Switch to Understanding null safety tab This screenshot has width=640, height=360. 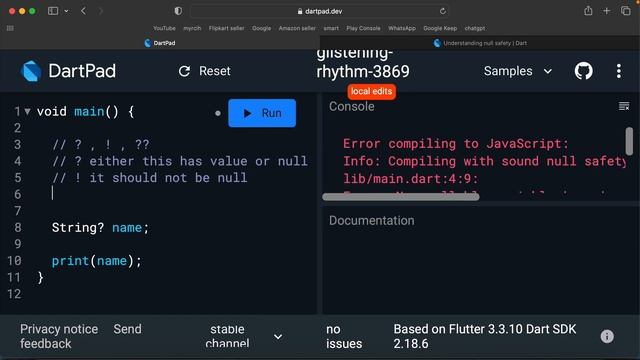pyautogui.click(x=480, y=43)
